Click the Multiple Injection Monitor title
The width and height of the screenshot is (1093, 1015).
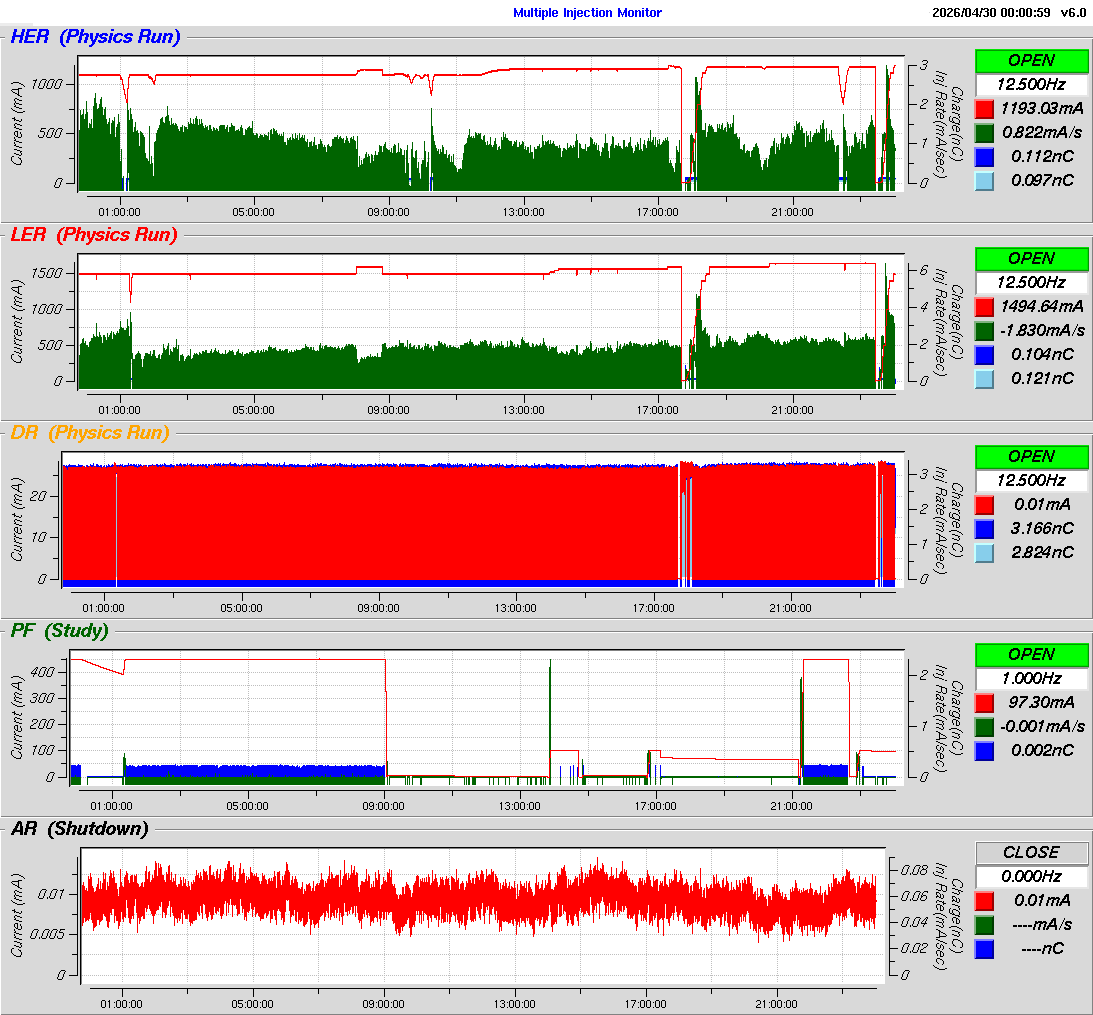[587, 13]
